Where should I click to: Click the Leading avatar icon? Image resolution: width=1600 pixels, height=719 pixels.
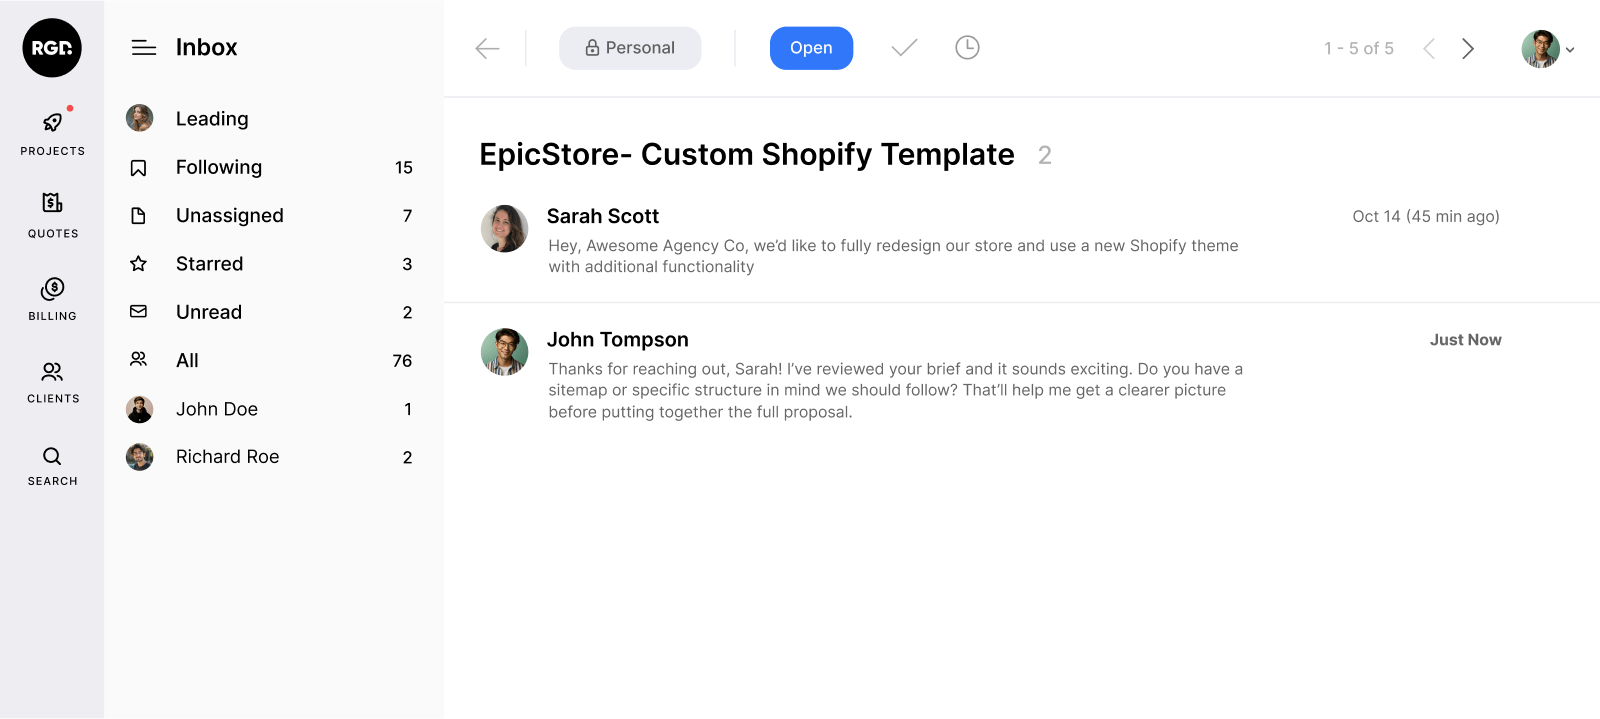pyautogui.click(x=140, y=118)
